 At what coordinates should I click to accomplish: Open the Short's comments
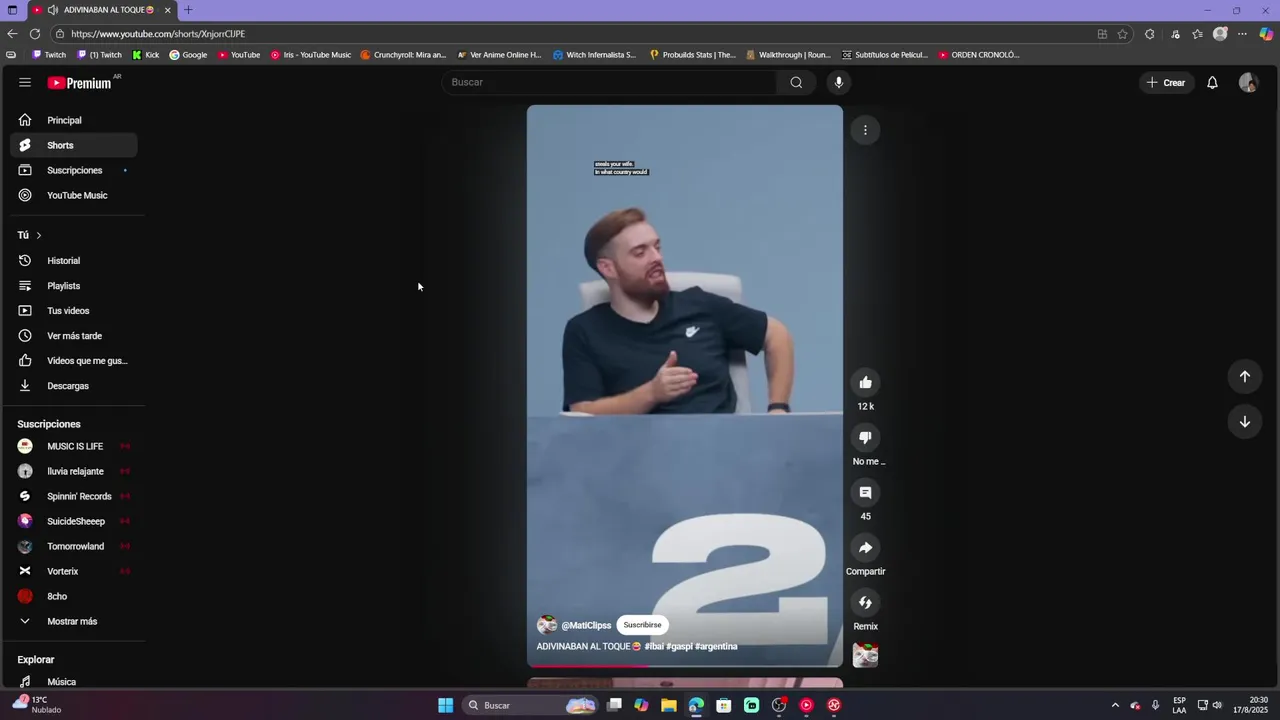point(865,492)
